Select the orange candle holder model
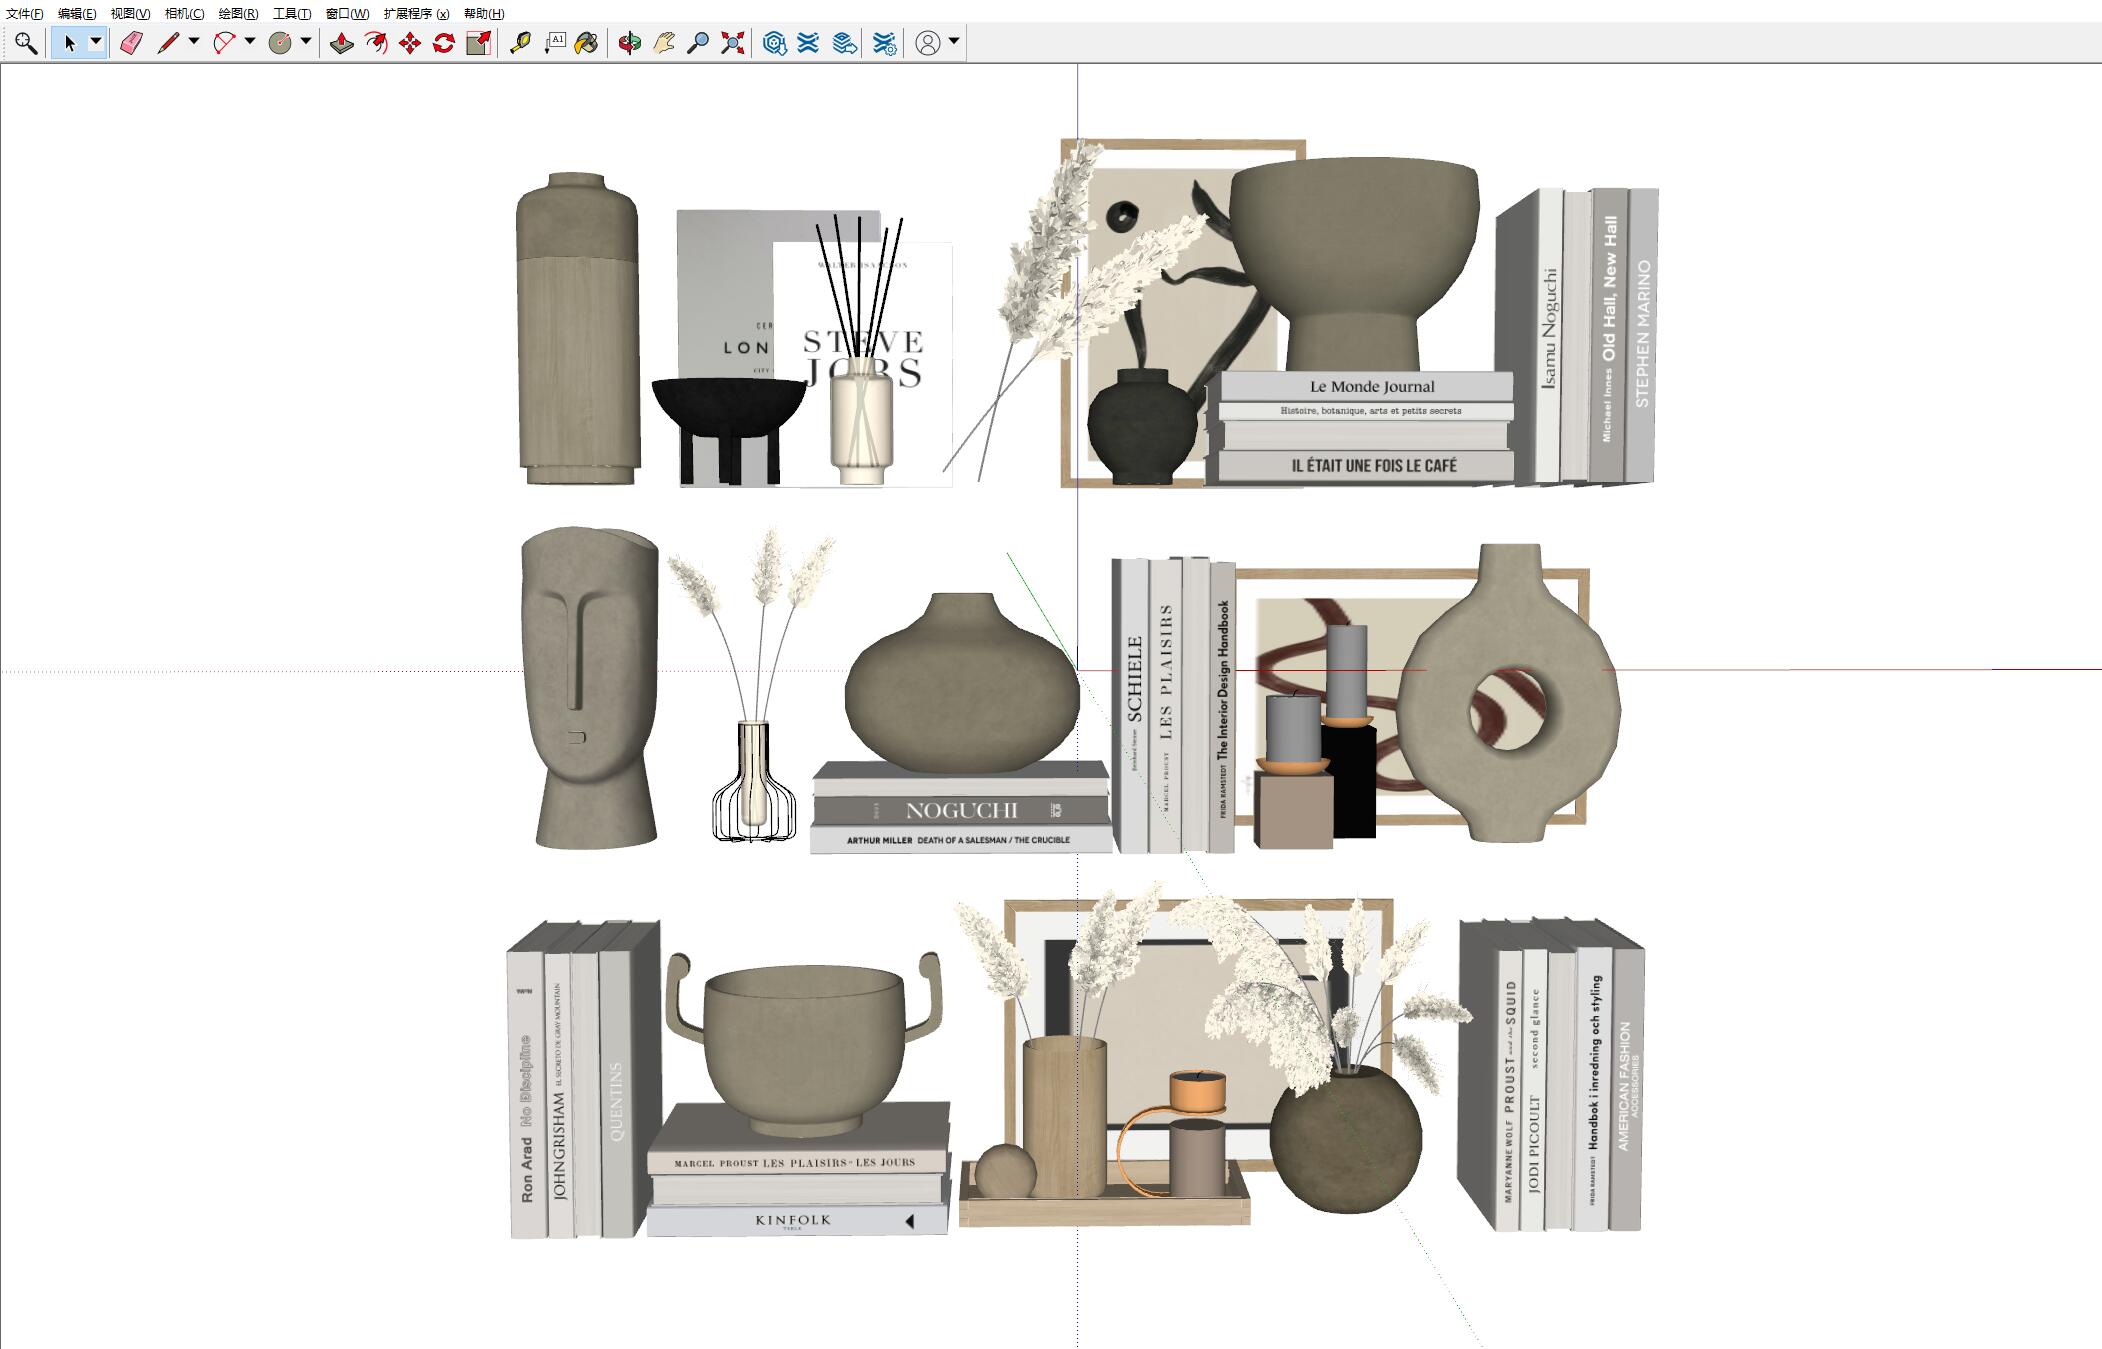The image size is (2102, 1349). 1172,1133
